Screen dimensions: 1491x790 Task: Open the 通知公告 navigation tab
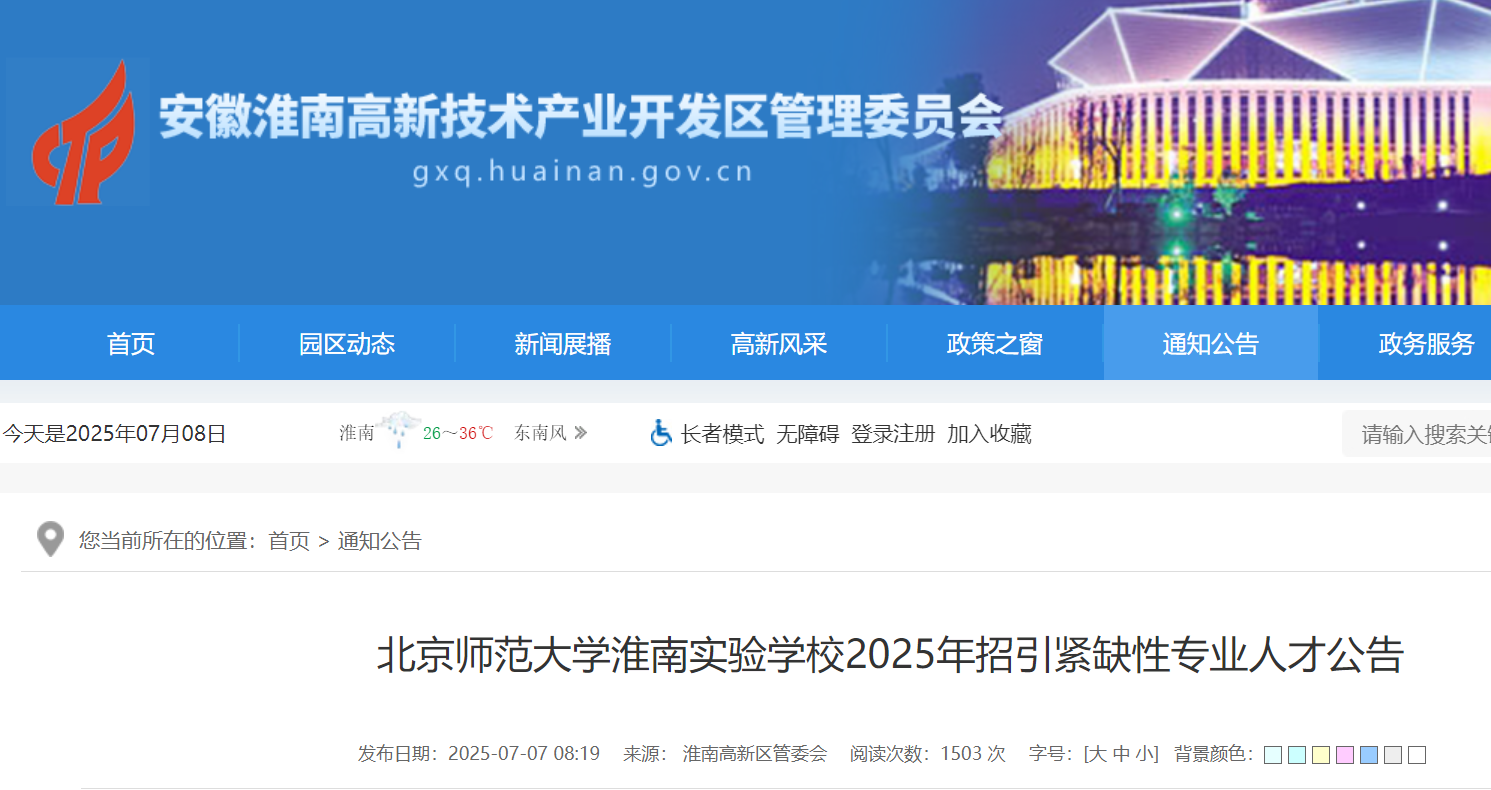click(1211, 343)
